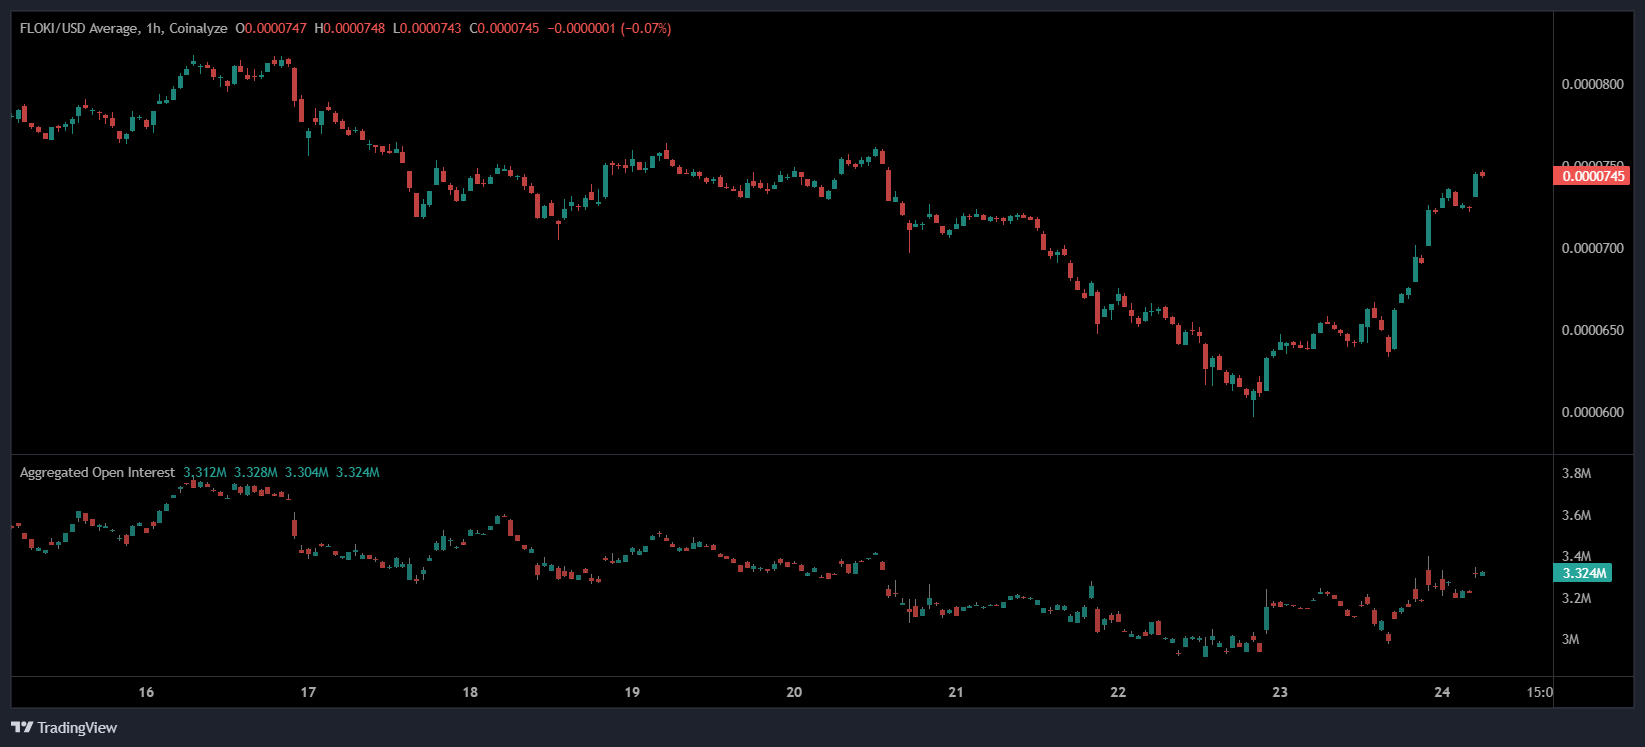This screenshot has width=1645, height=747.
Task: Click the 3.6M open interest axis label
Action: coord(1576,515)
